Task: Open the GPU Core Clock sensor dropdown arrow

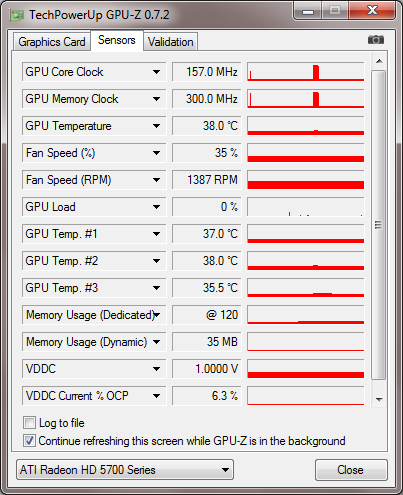Action: point(156,72)
